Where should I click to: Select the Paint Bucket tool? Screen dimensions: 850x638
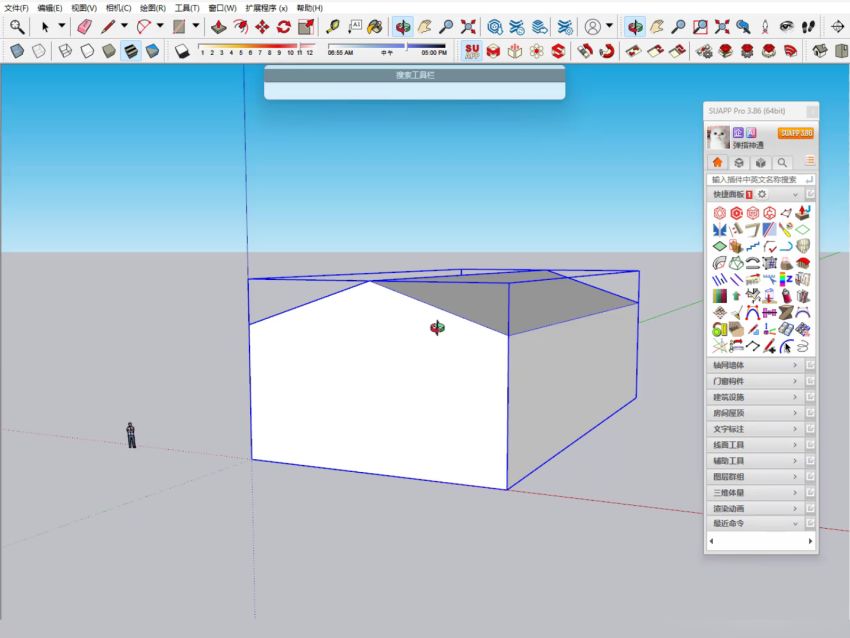[x=375, y=27]
